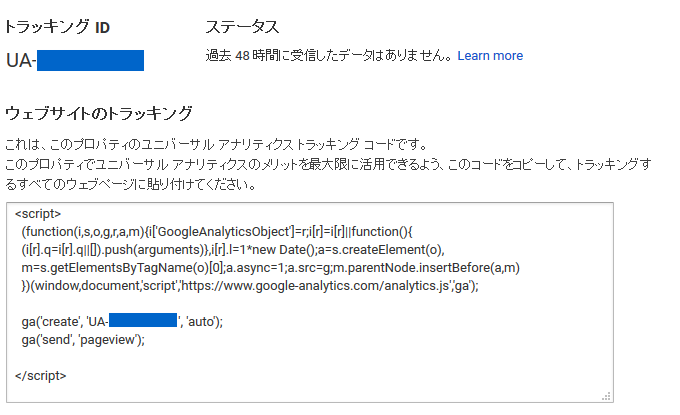This screenshot has height=415, width=680.
Task: Click the トラッキング ID heading
Action: point(57,27)
